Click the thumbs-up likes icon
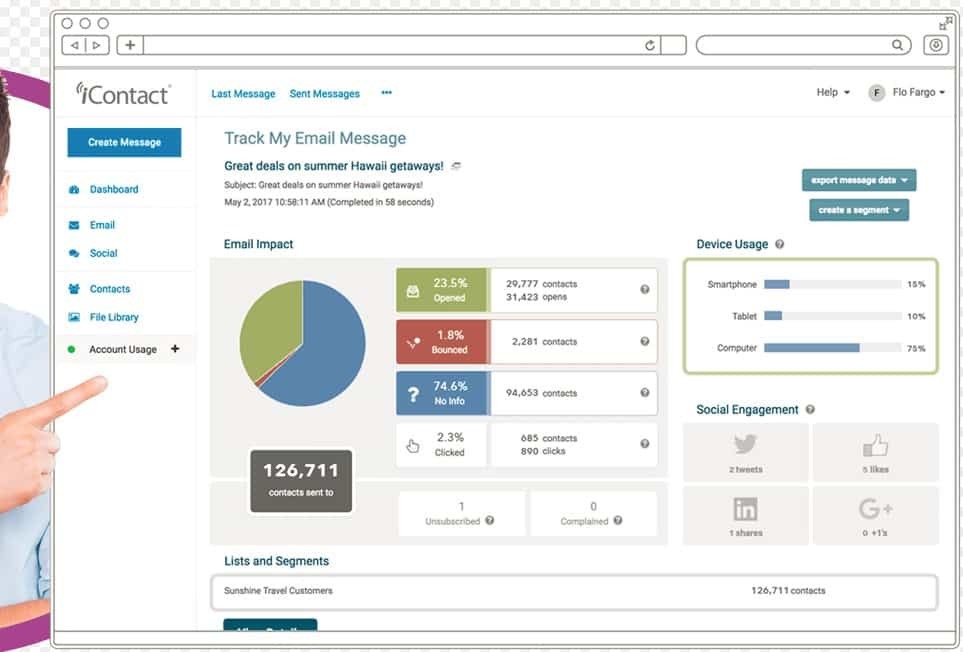 [875, 445]
